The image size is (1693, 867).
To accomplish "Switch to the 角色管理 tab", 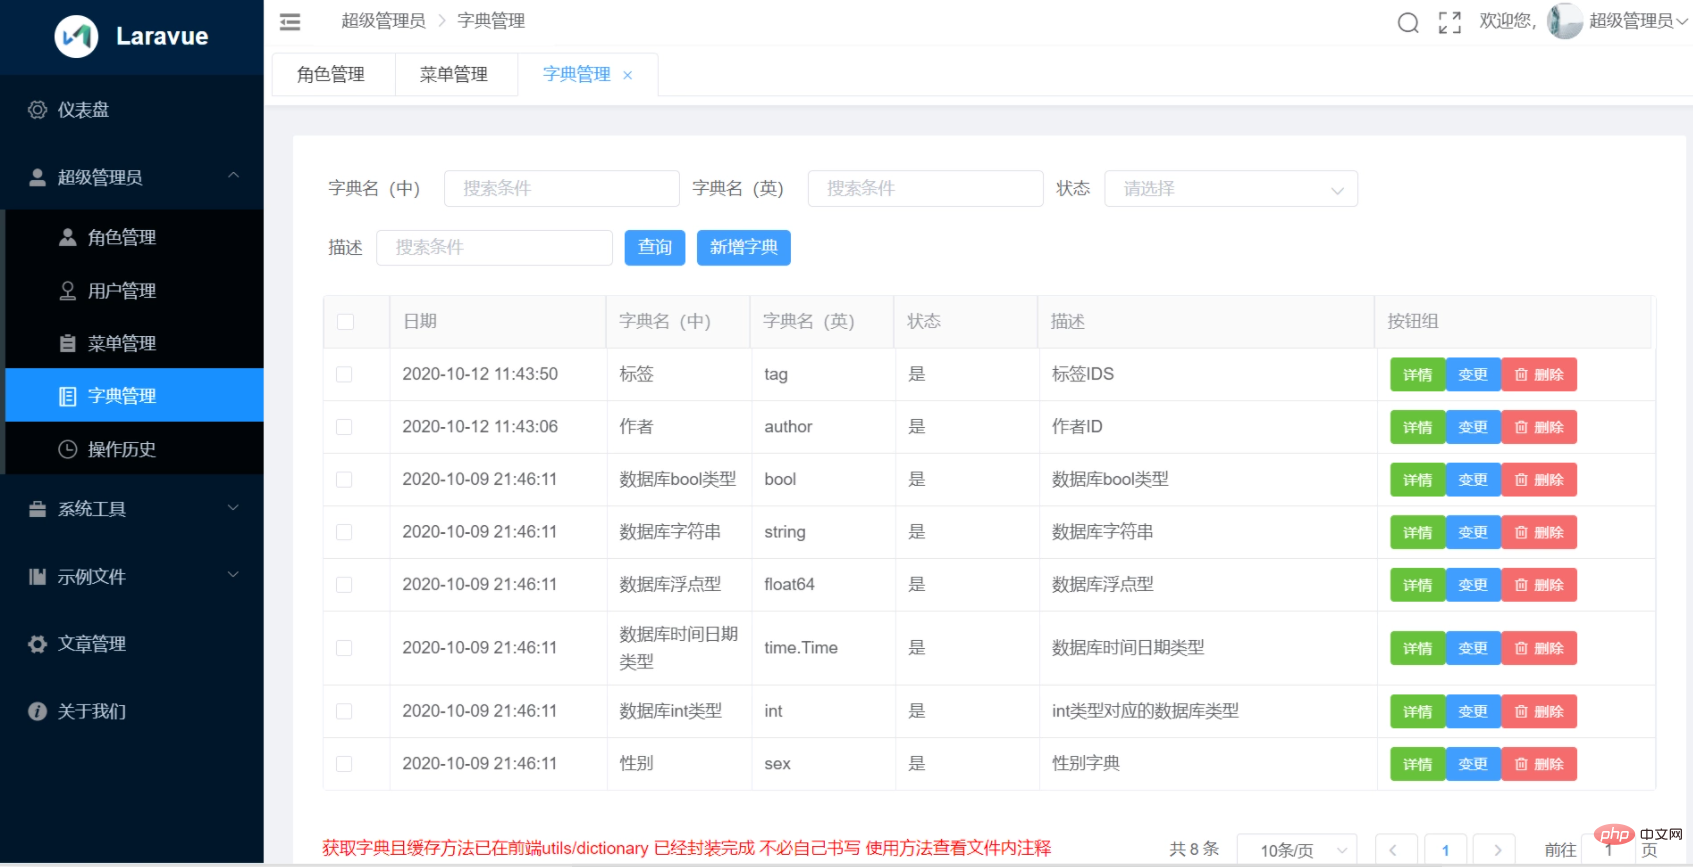I will click(x=331, y=75).
